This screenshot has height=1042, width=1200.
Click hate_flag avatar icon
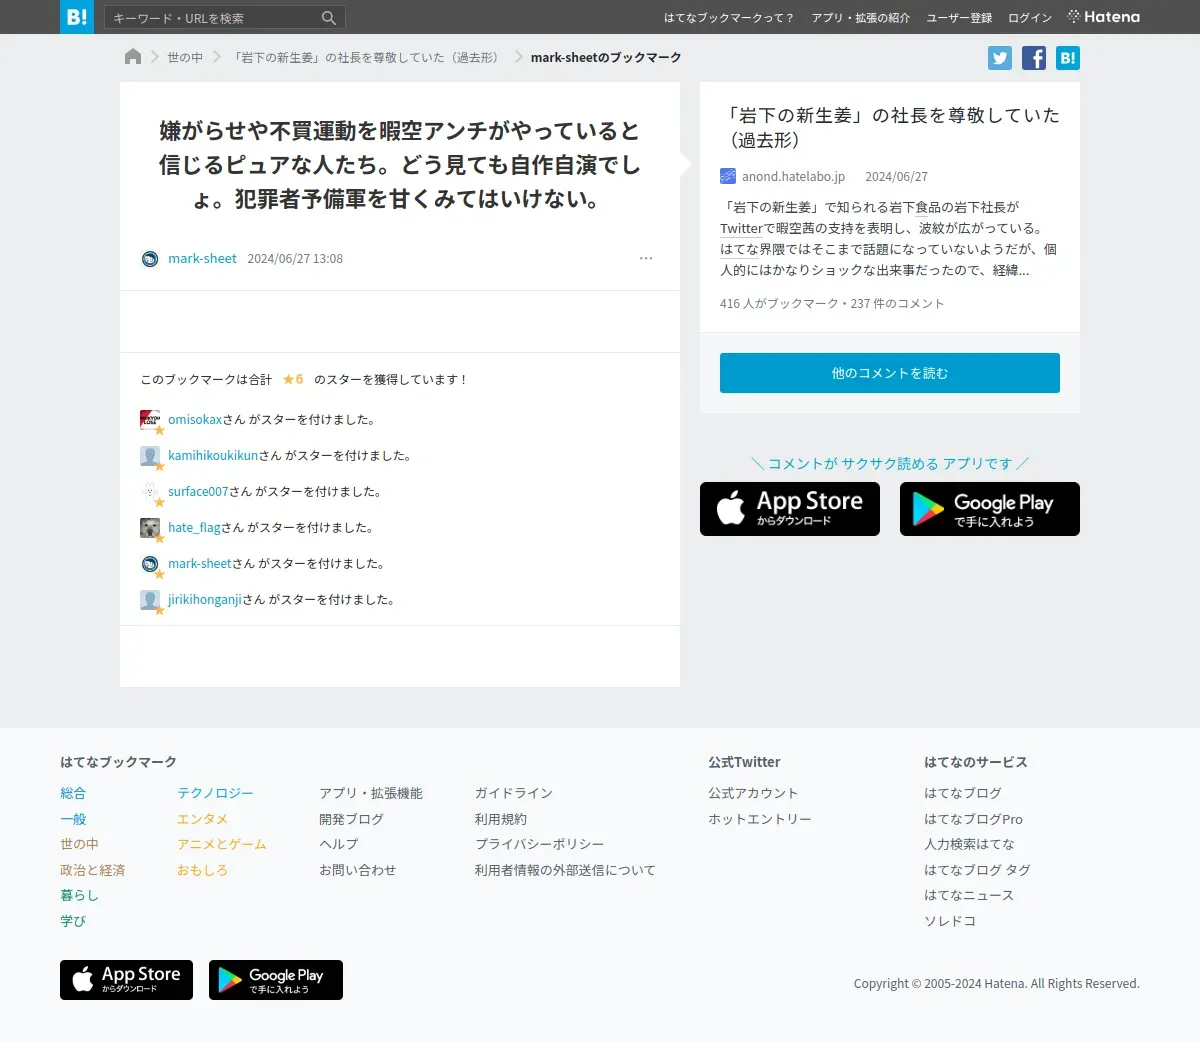pyautogui.click(x=150, y=528)
